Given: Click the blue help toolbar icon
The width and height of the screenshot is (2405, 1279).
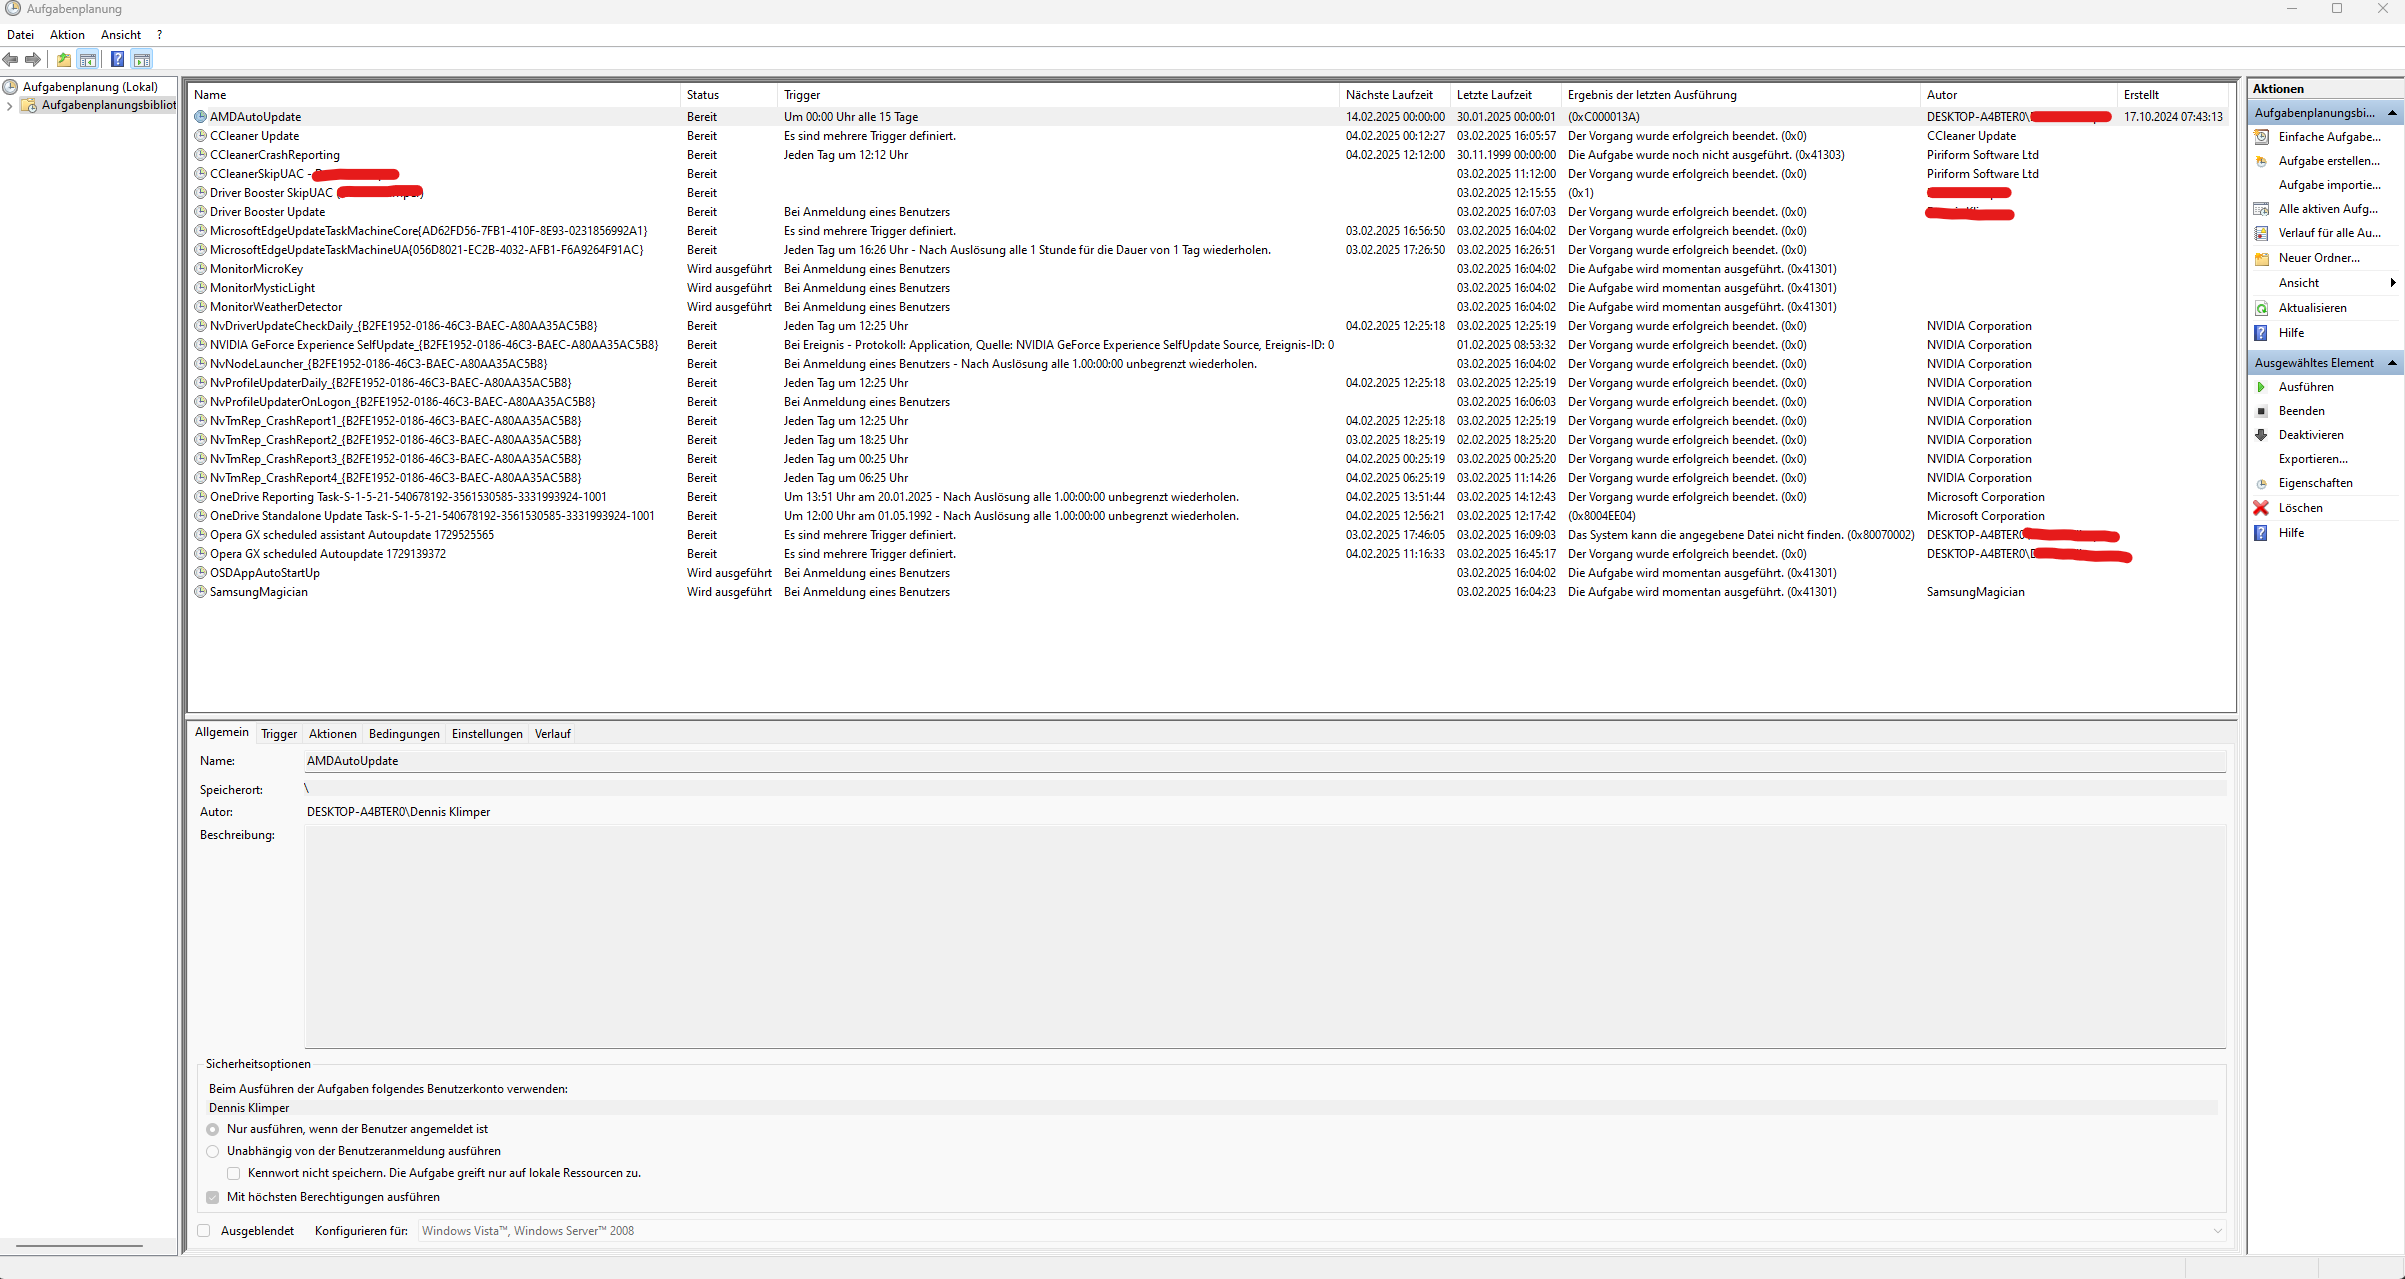Looking at the screenshot, I should [117, 60].
